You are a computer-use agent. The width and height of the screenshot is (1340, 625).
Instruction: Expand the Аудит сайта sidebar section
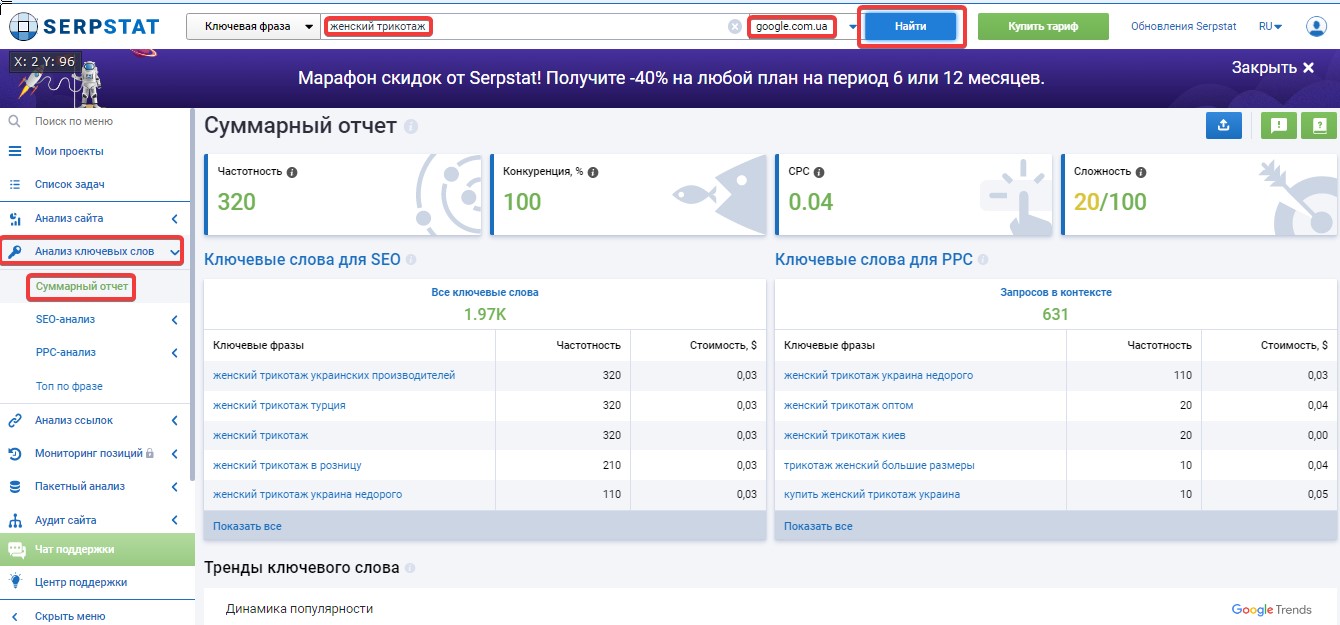174,520
